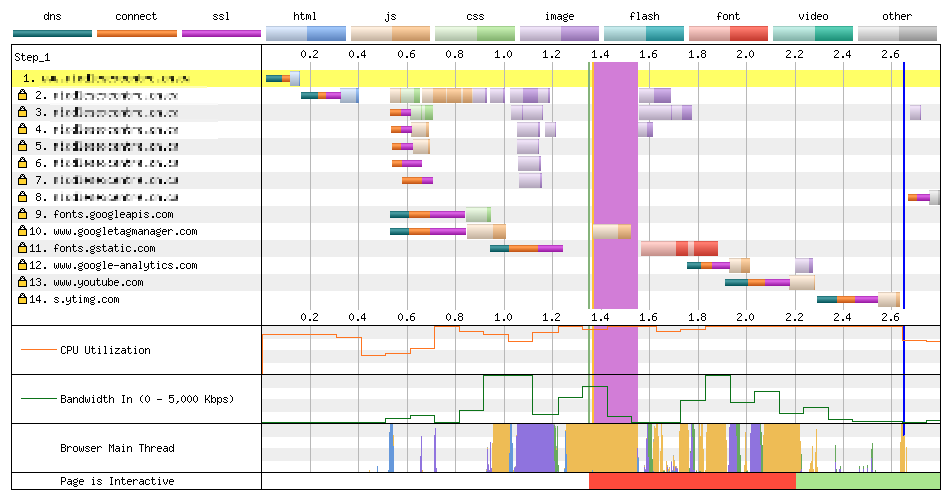Click lock icon beside www.googletagmanager.com

pyautogui.click(x=22, y=231)
